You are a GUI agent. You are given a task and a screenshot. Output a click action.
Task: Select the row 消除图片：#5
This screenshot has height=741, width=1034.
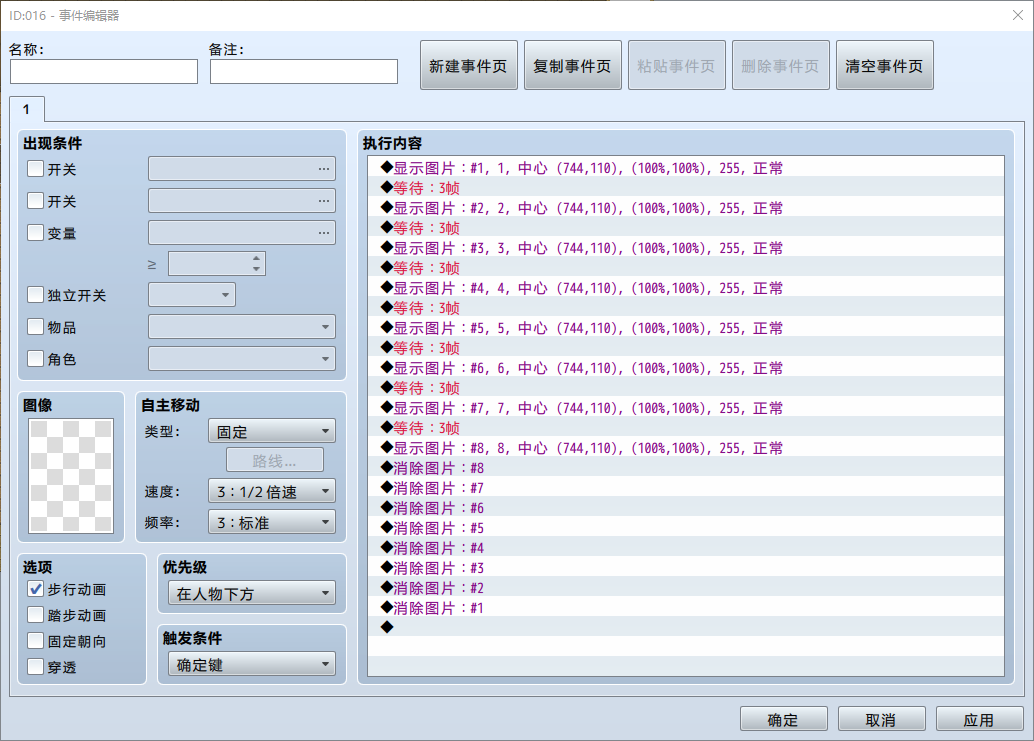click(x=686, y=527)
